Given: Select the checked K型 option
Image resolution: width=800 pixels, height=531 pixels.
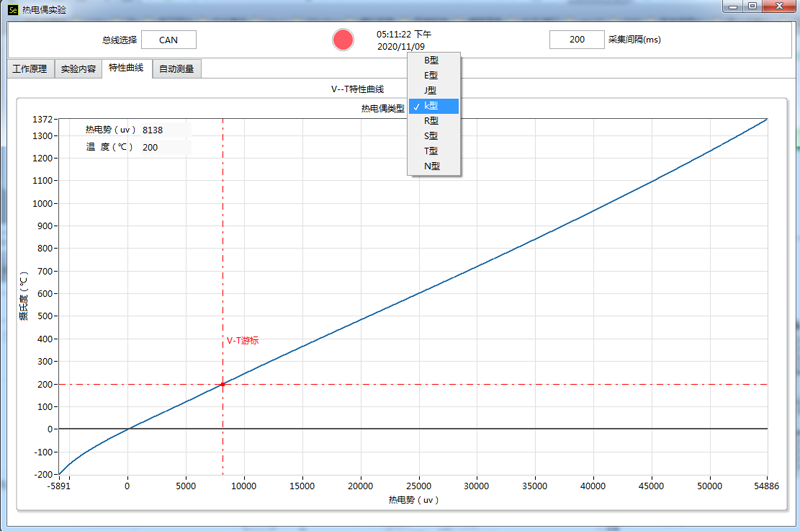Looking at the screenshot, I should click(x=432, y=106).
